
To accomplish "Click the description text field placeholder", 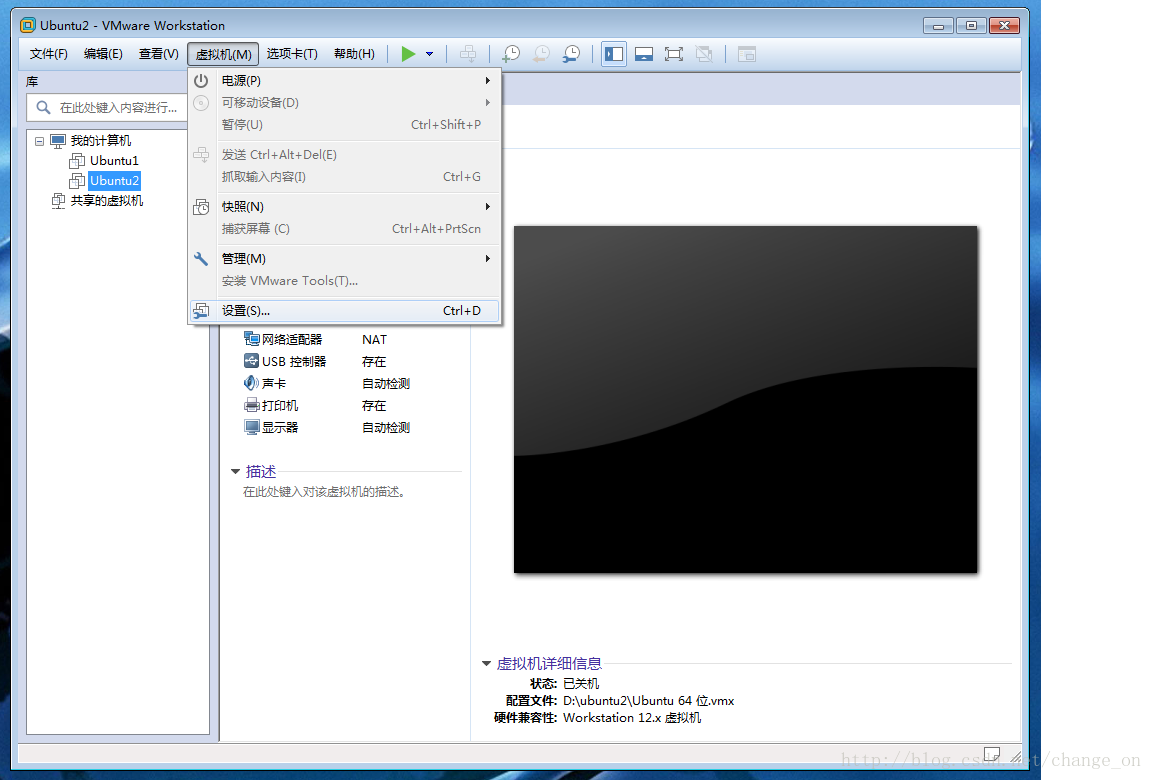I will [x=324, y=492].
